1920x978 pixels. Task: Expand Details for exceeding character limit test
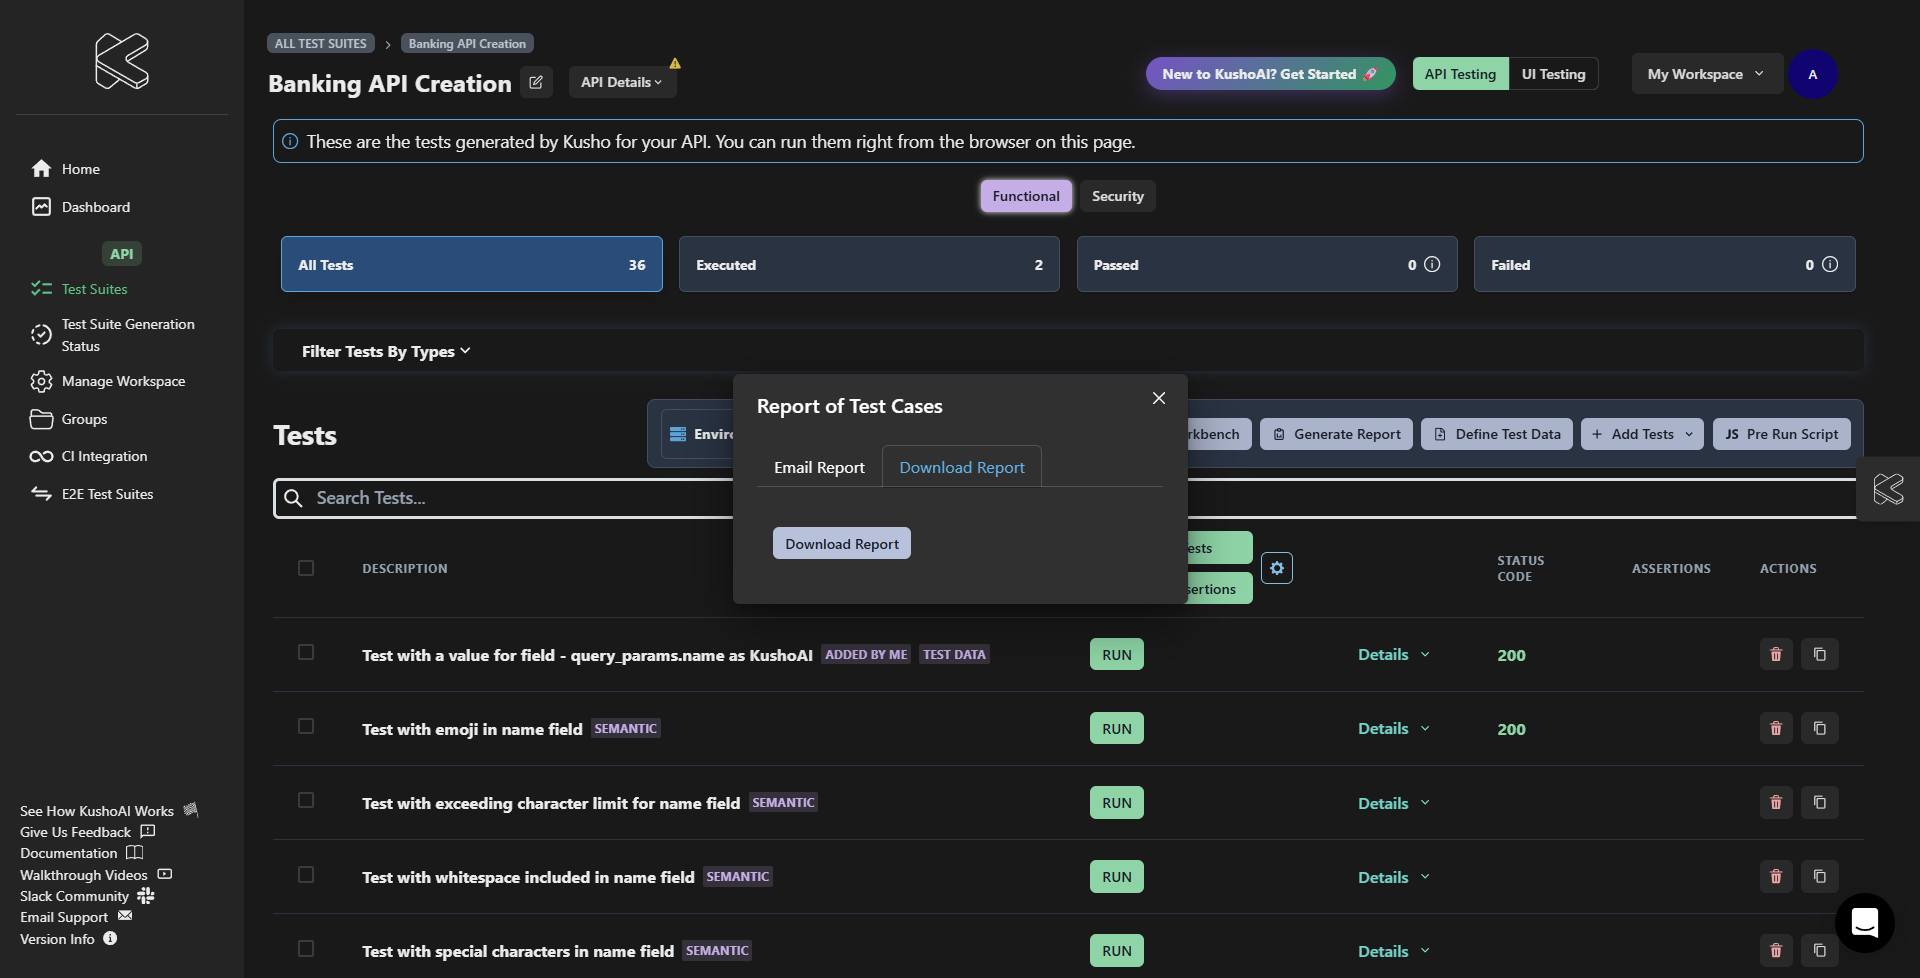(1394, 803)
